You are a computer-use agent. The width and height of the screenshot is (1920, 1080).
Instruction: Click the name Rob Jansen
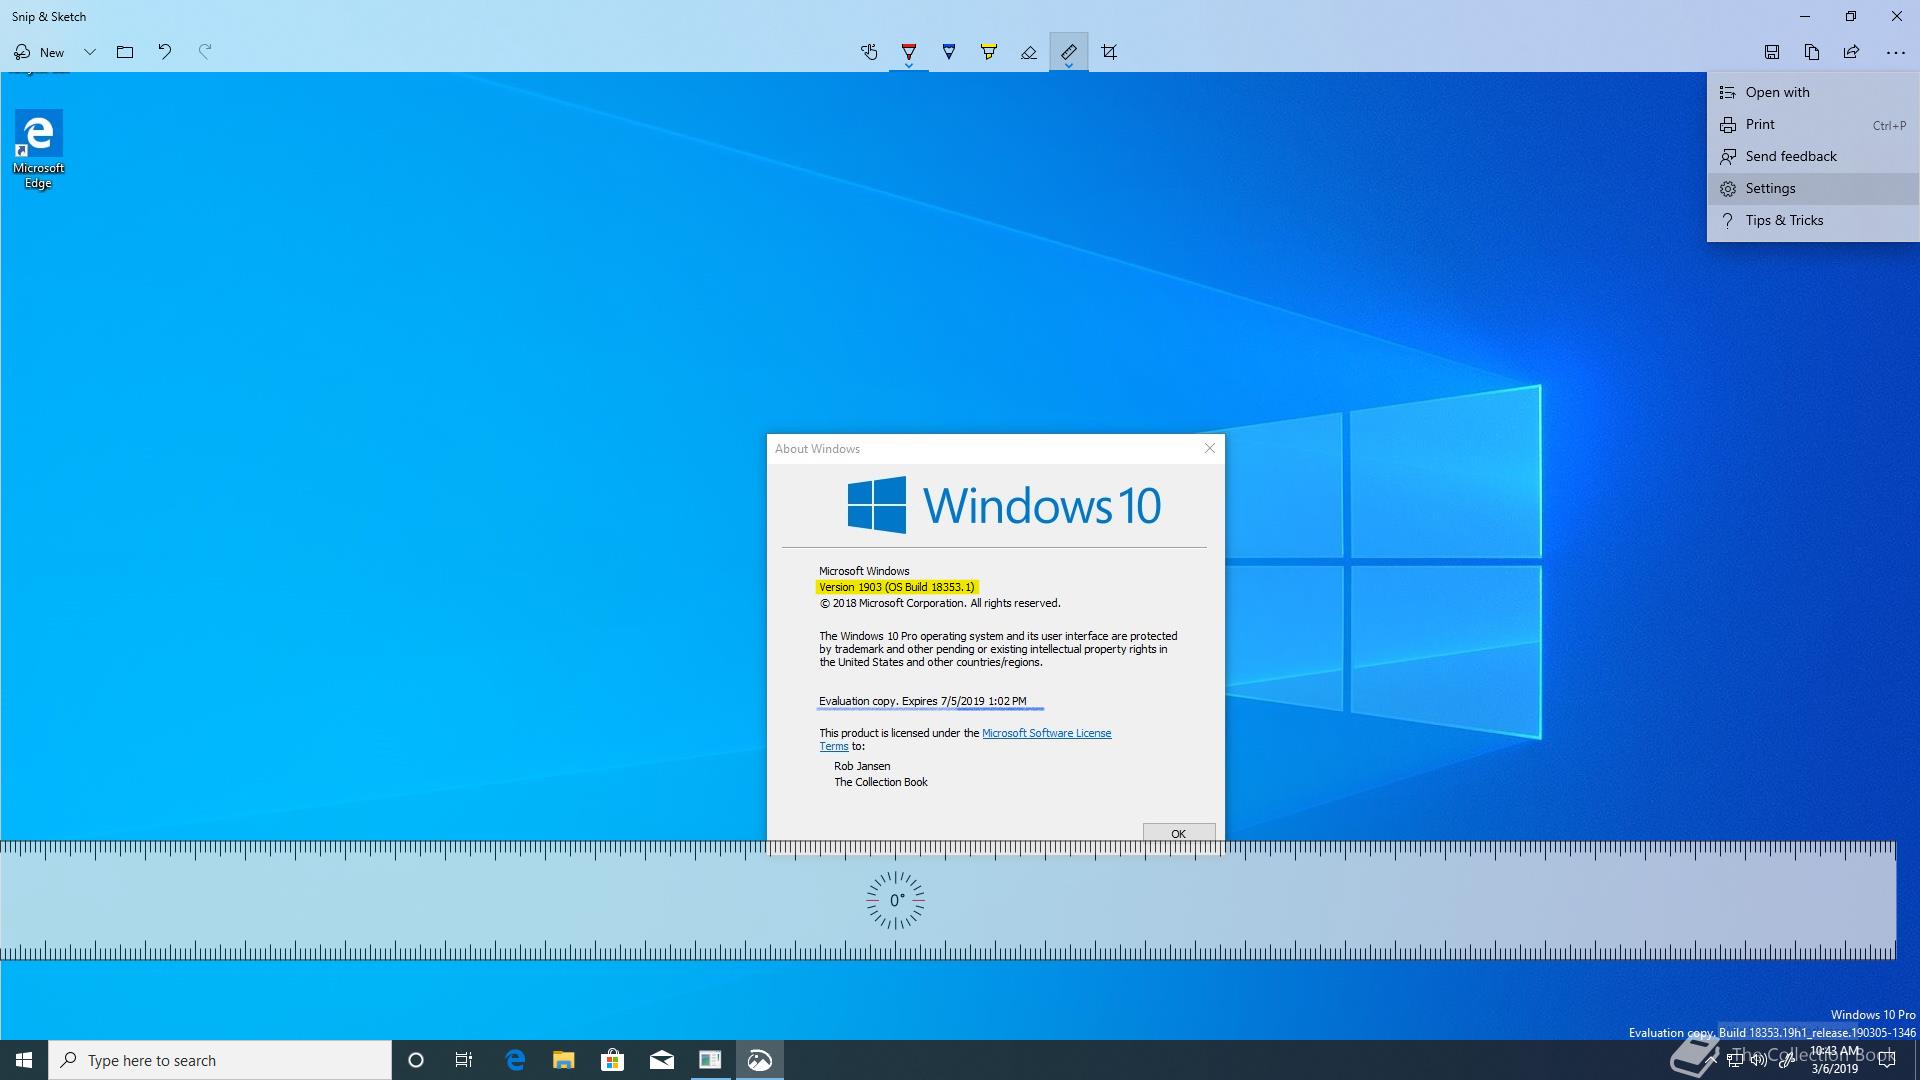(x=862, y=766)
